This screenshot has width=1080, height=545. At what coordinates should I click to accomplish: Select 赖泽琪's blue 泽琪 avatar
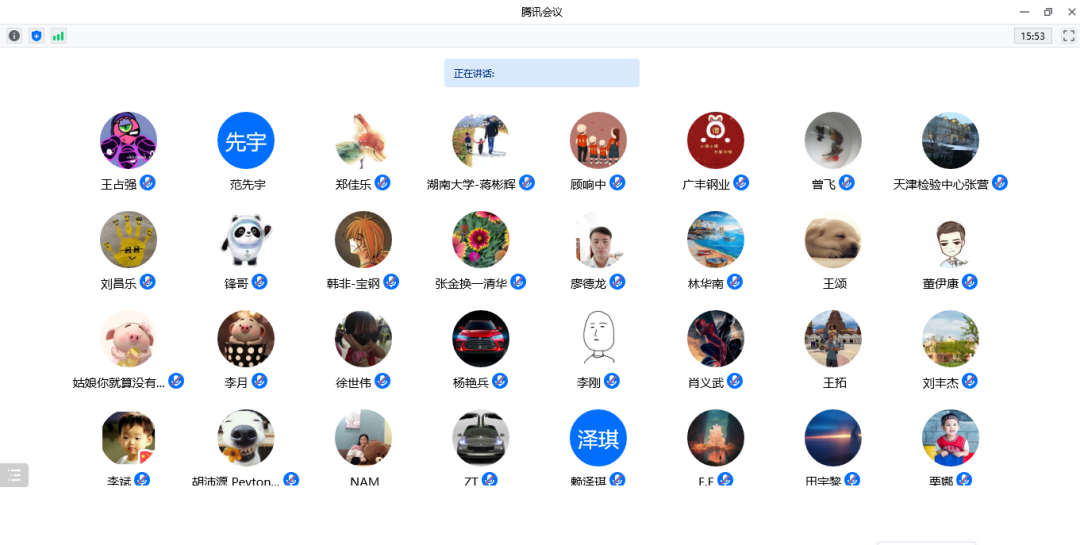click(598, 438)
